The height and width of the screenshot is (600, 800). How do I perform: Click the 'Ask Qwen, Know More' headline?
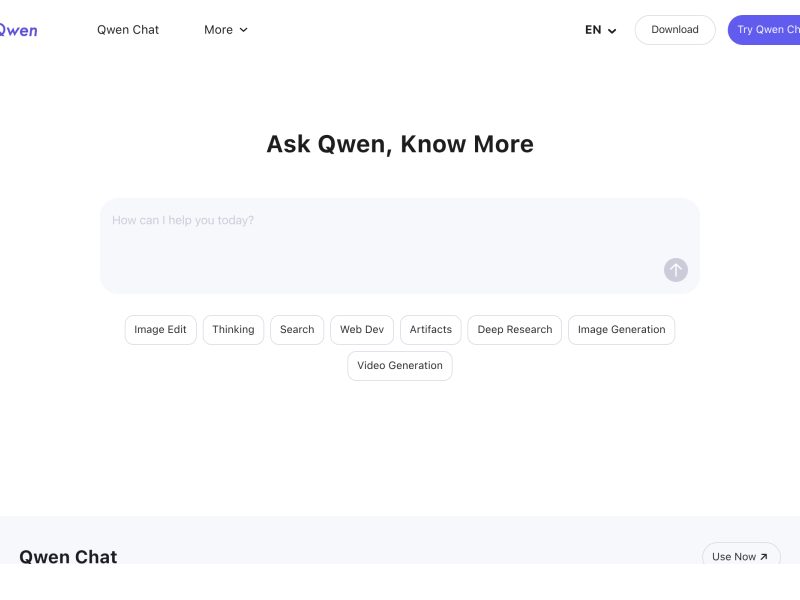point(400,144)
